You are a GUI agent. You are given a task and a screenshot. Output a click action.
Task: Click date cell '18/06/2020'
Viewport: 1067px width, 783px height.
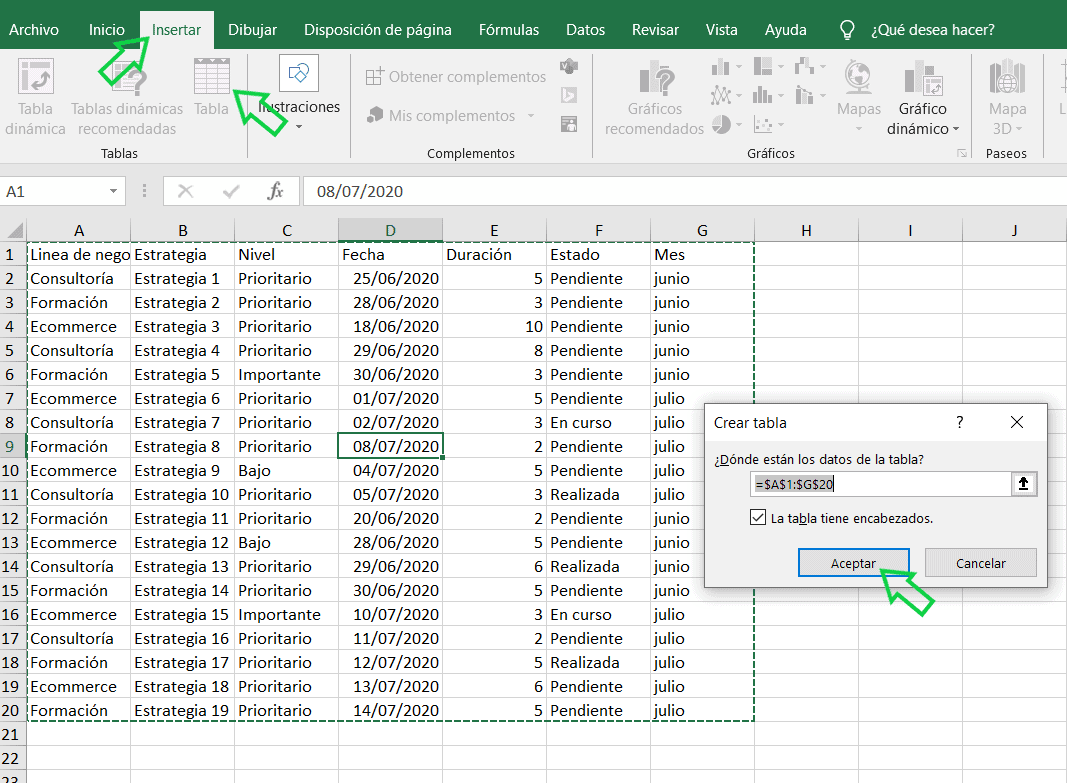391,327
